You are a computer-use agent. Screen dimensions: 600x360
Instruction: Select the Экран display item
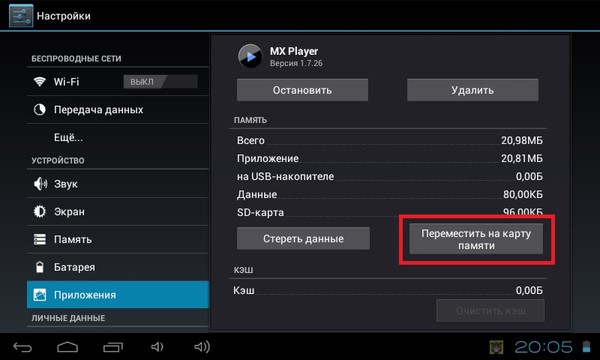click(118, 212)
